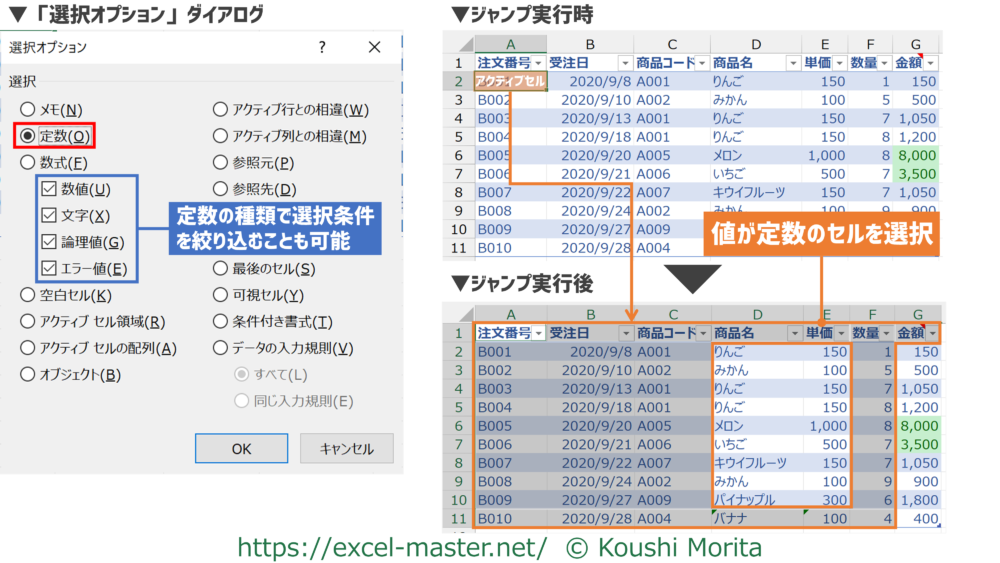Choose the 空白セル(K) radio option
Viewport: 1000px width, 563px height.
[28, 295]
